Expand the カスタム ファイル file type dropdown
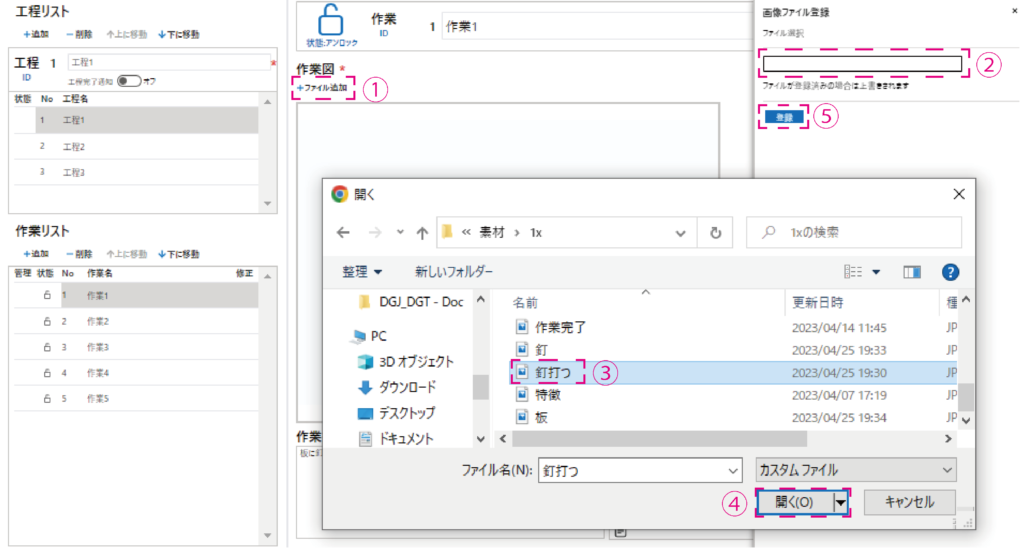Screen dimensions: 1024x548 click(x=853, y=469)
